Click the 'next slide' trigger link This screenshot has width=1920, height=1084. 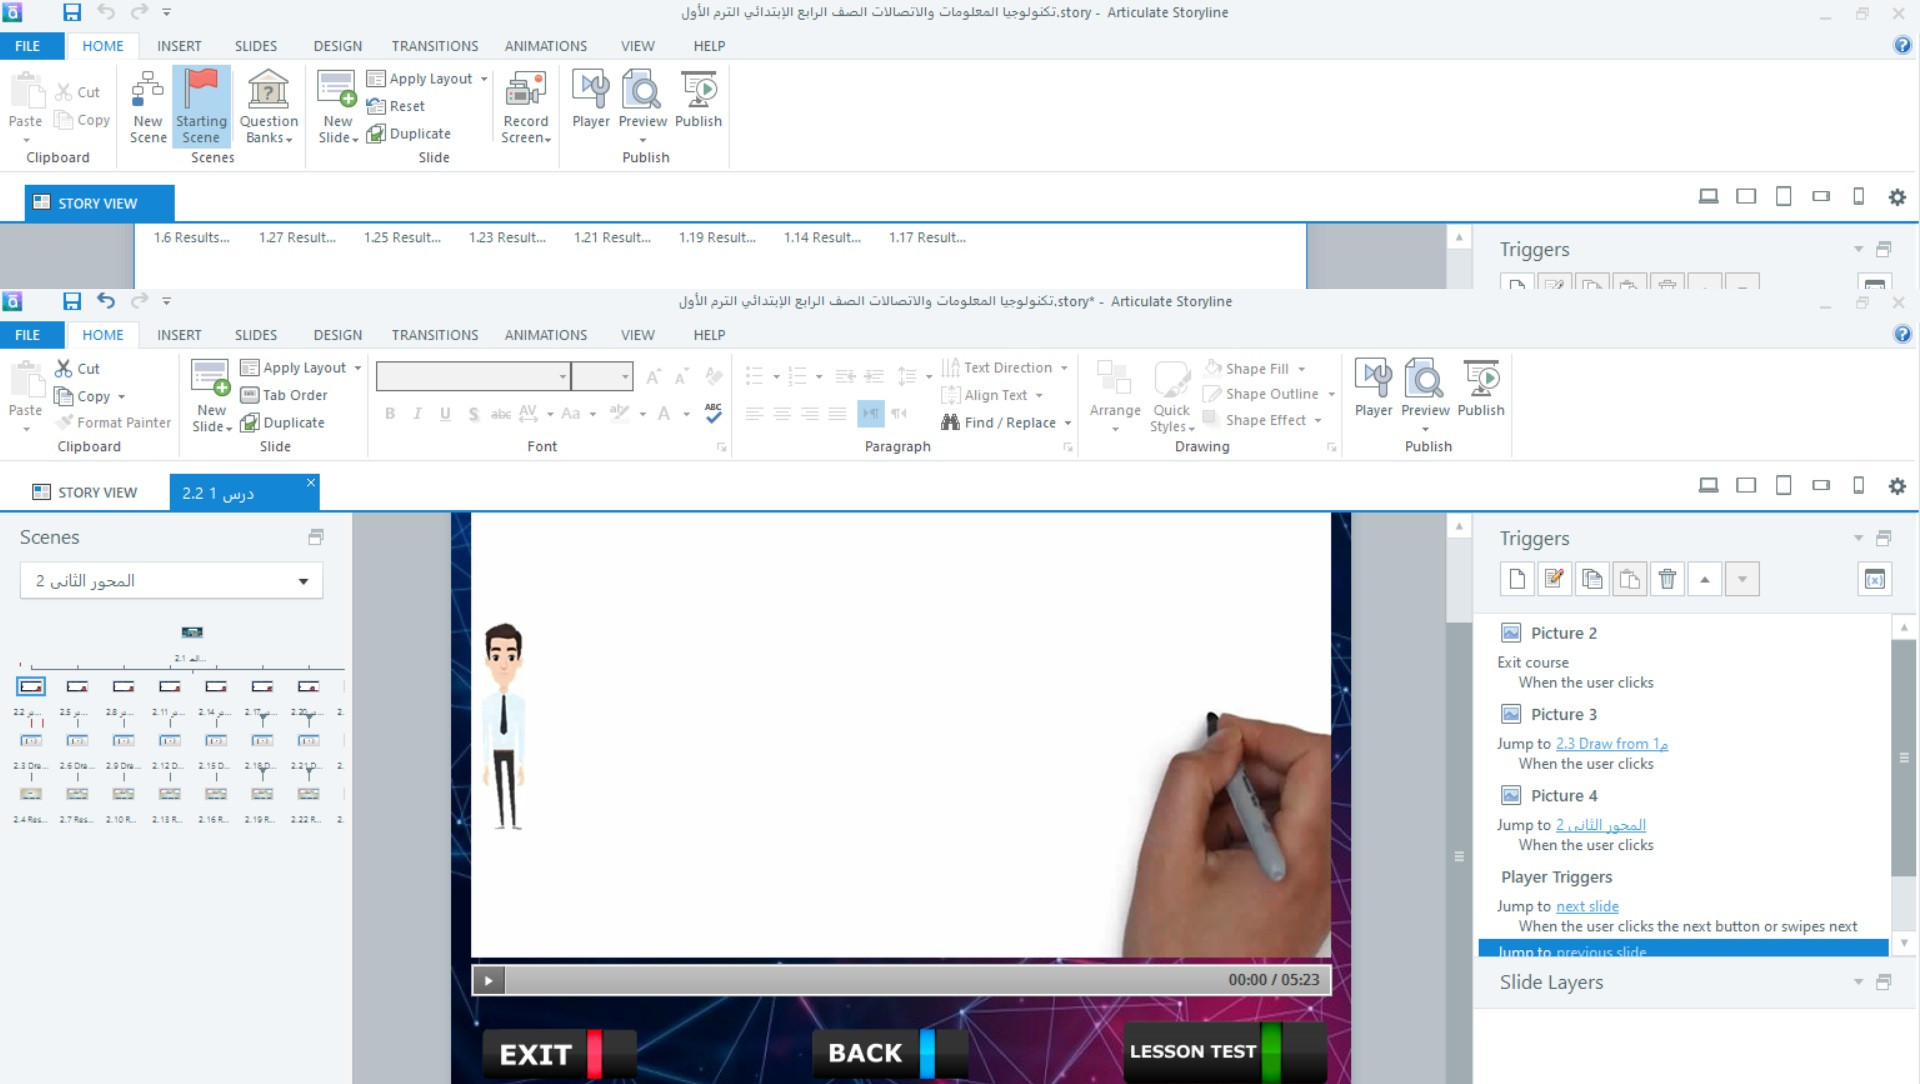tap(1587, 906)
